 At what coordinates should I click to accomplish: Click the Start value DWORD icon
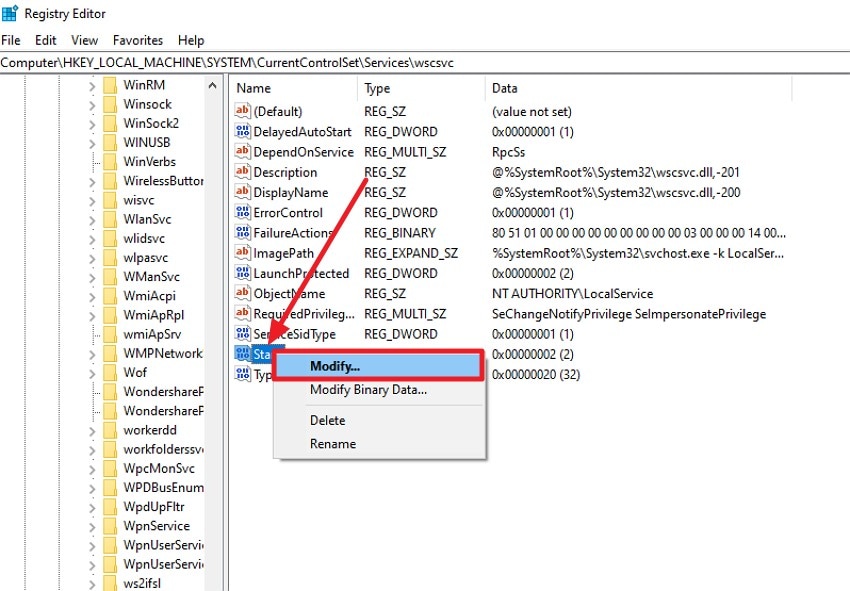click(x=242, y=354)
